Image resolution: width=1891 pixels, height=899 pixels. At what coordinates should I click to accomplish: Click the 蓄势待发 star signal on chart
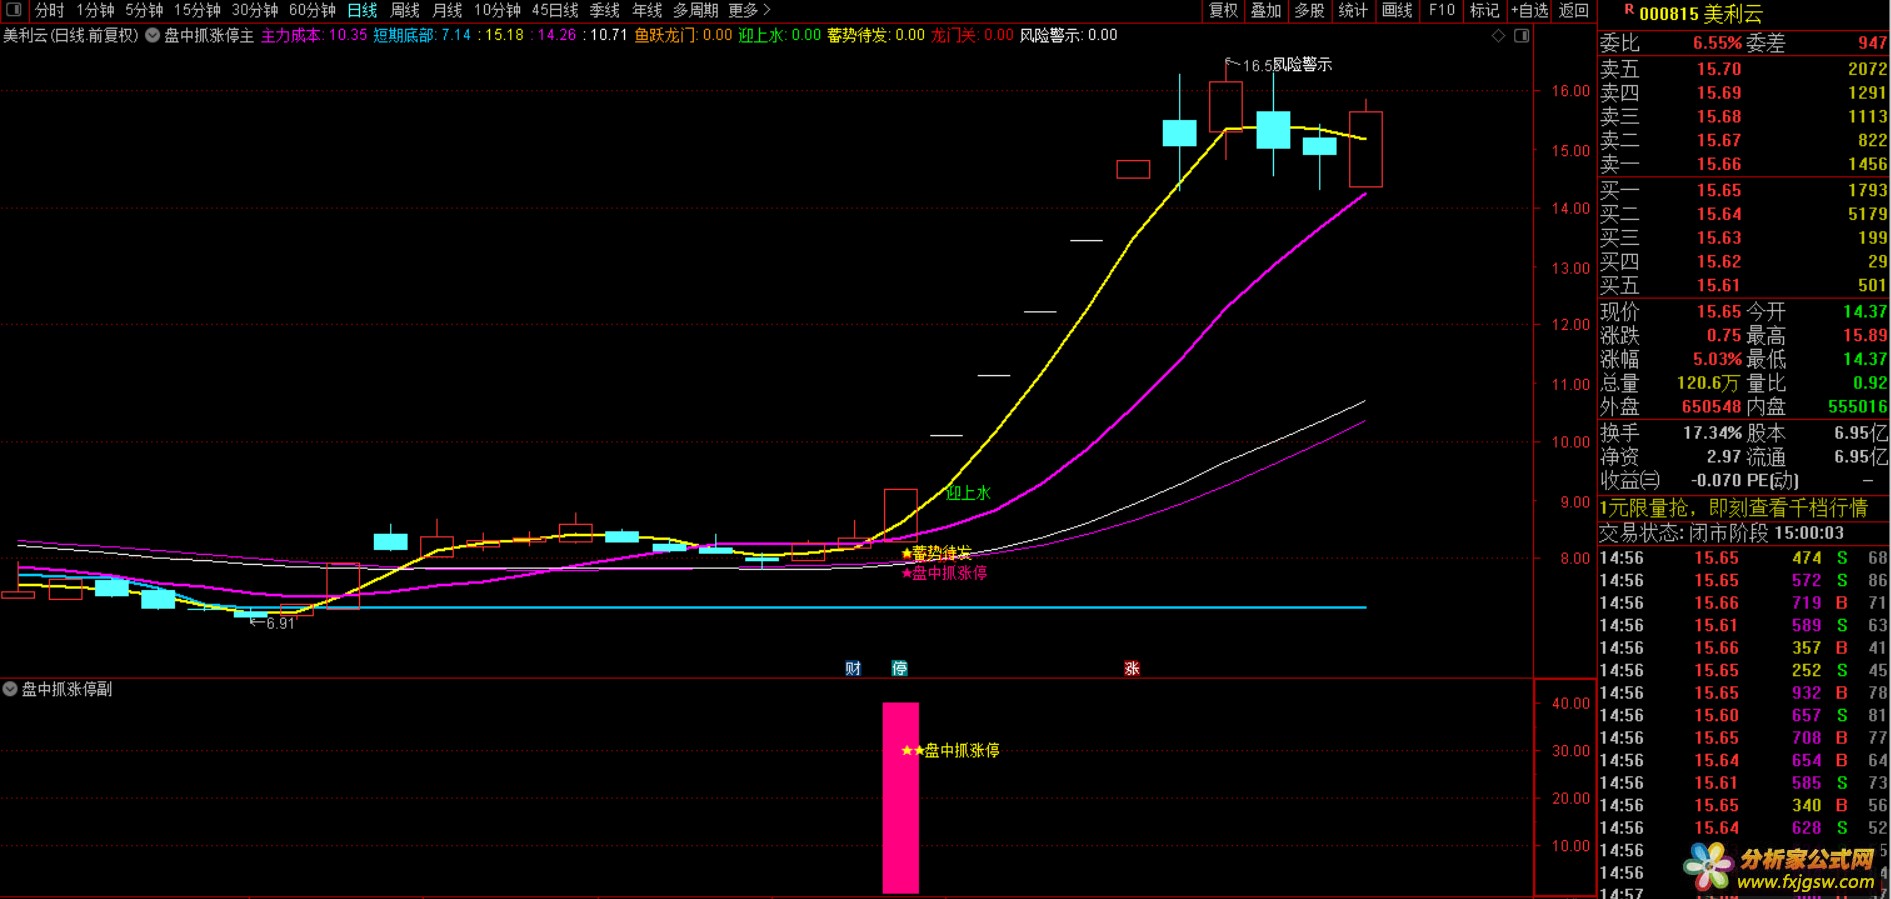pyautogui.click(x=936, y=552)
